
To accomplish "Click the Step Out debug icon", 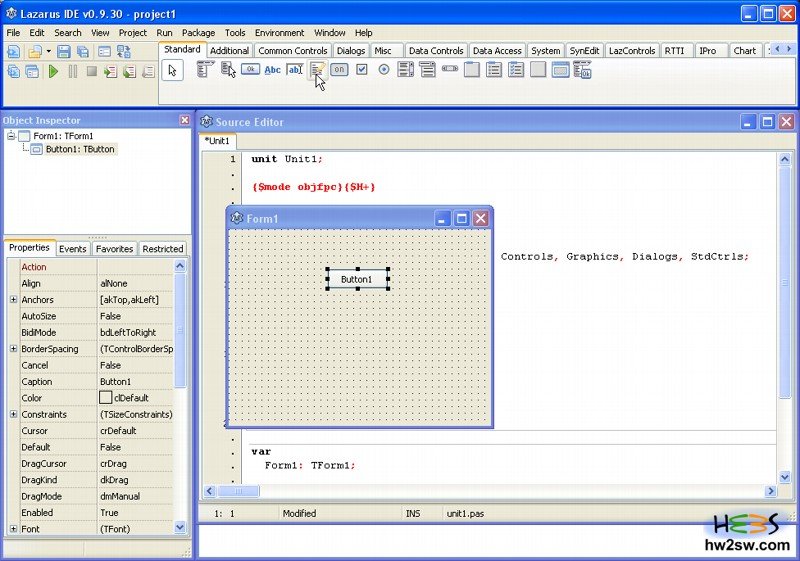I will pos(148,71).
